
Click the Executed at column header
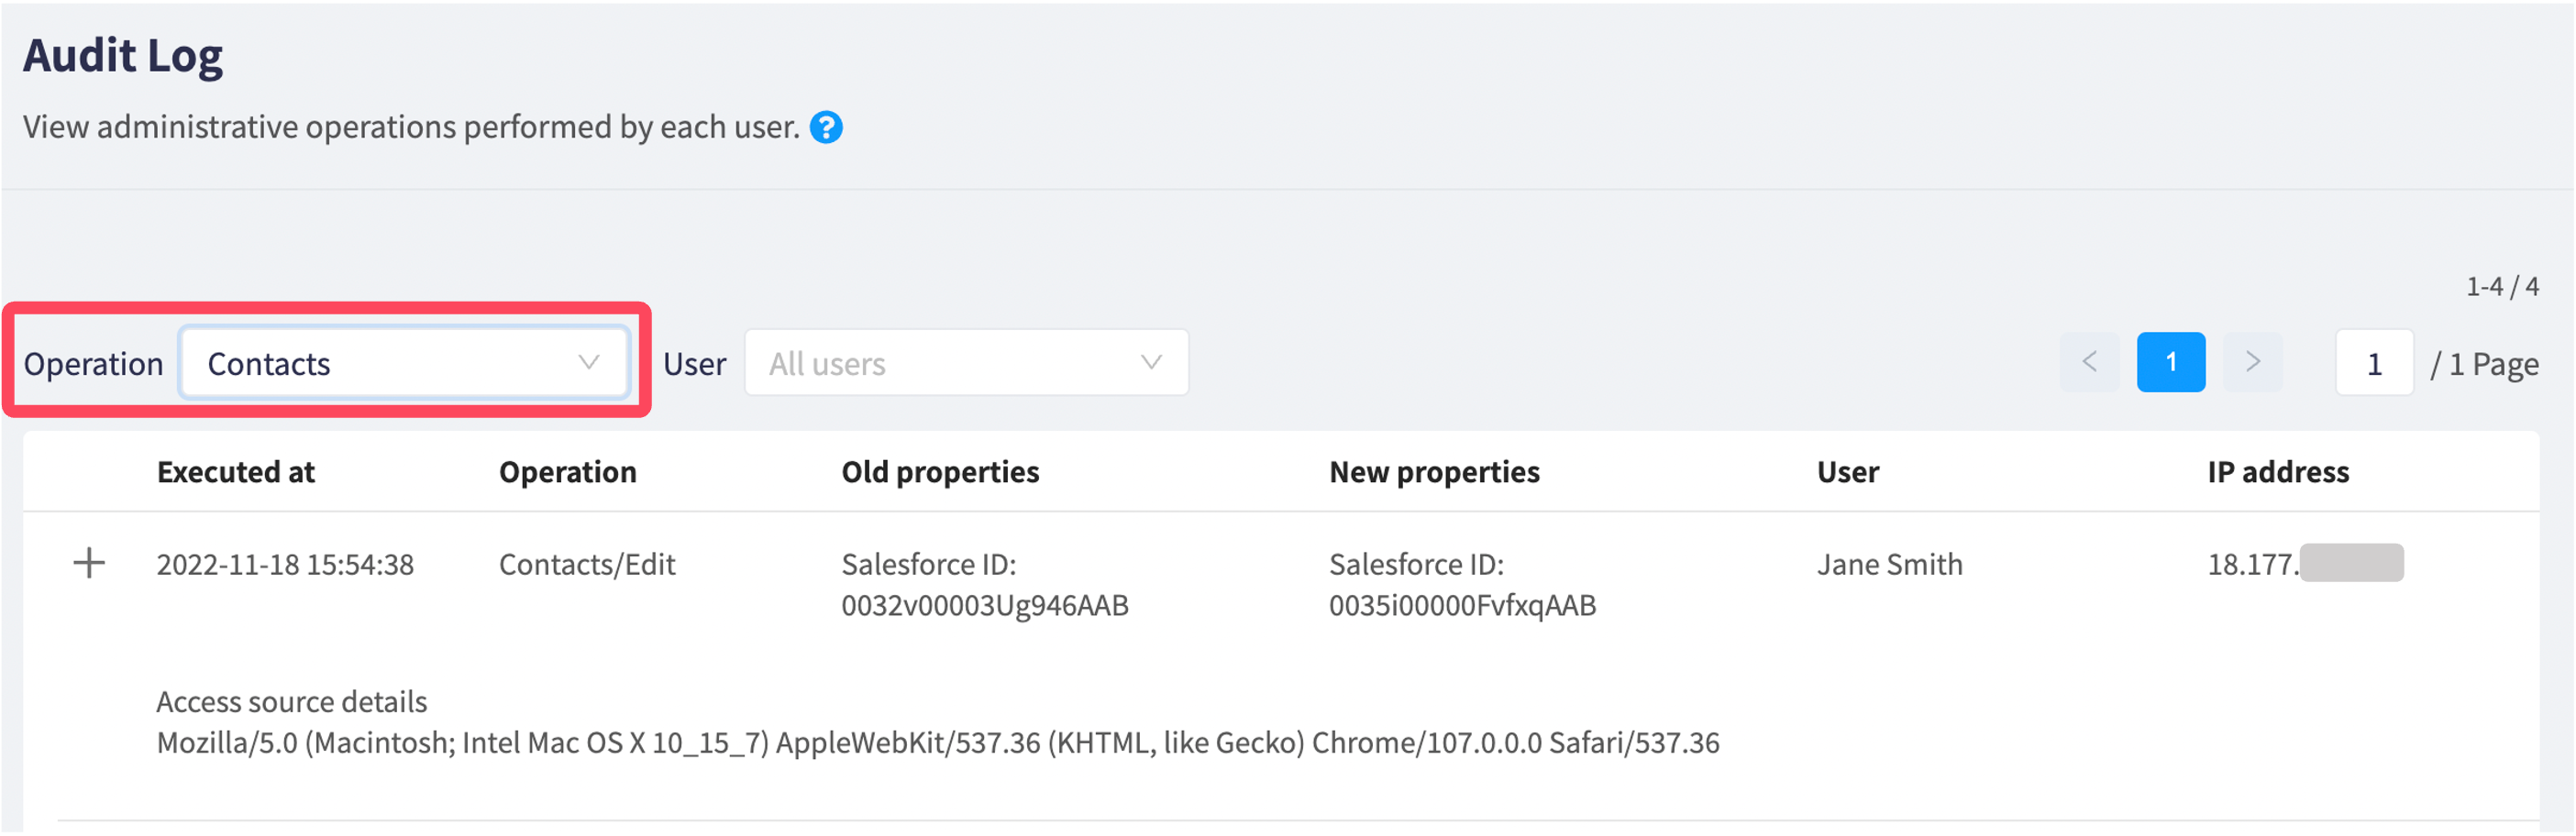tap(236, 472)
